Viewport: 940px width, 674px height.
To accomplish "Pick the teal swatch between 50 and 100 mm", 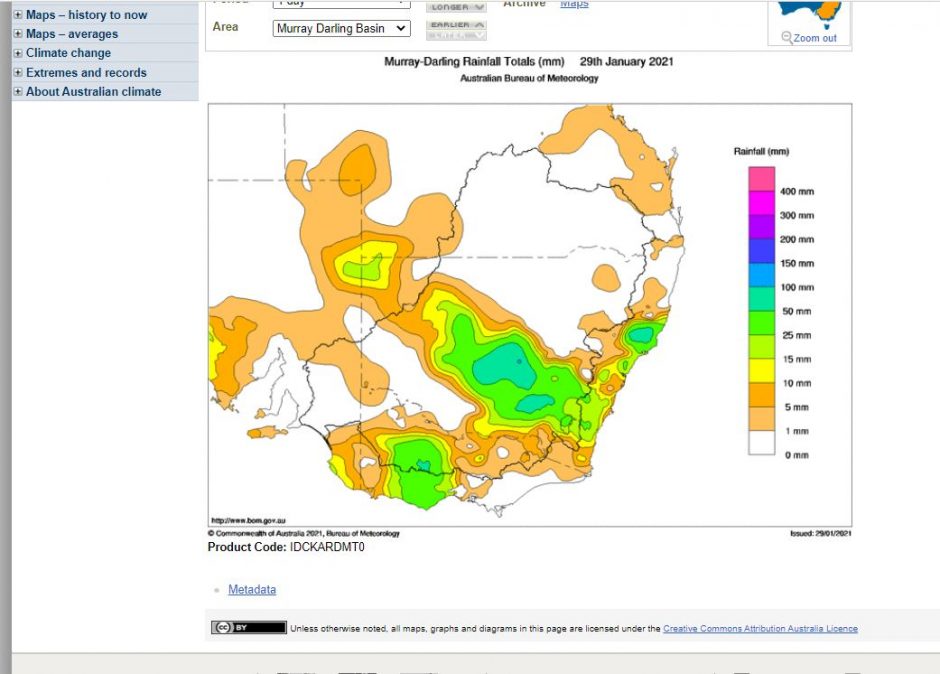I will (761, 299).
